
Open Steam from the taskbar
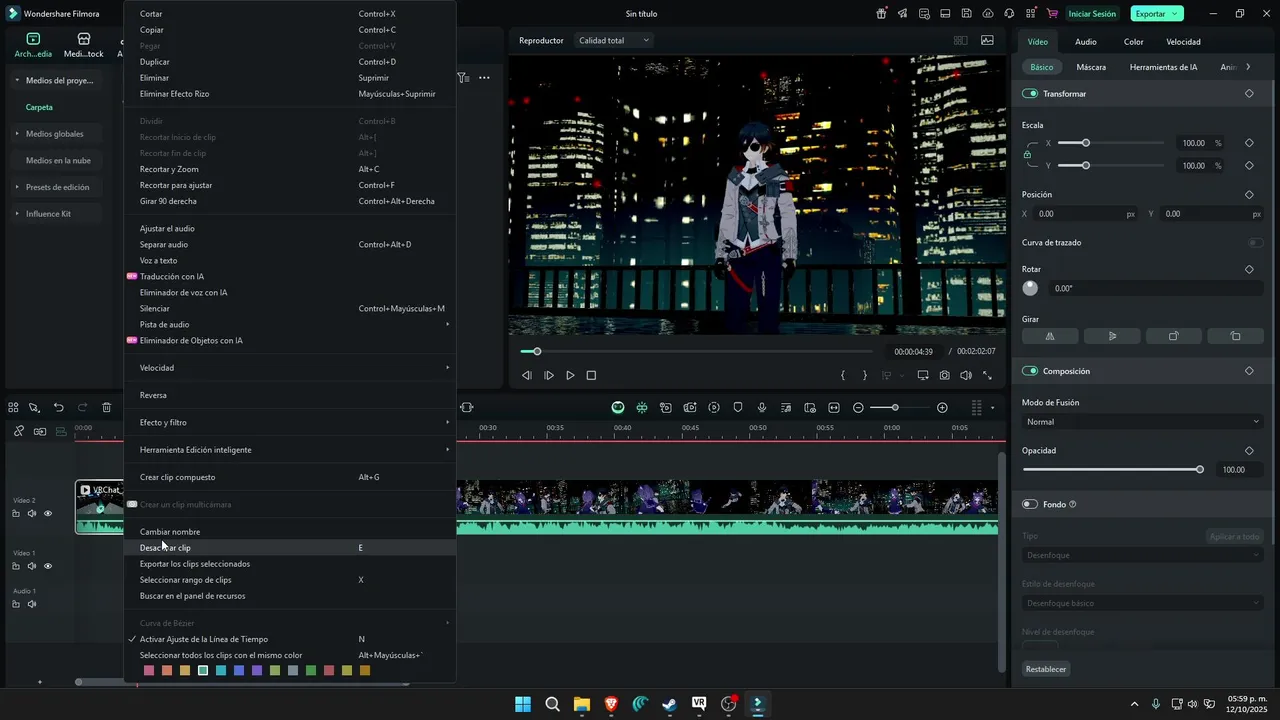point(670,704)
